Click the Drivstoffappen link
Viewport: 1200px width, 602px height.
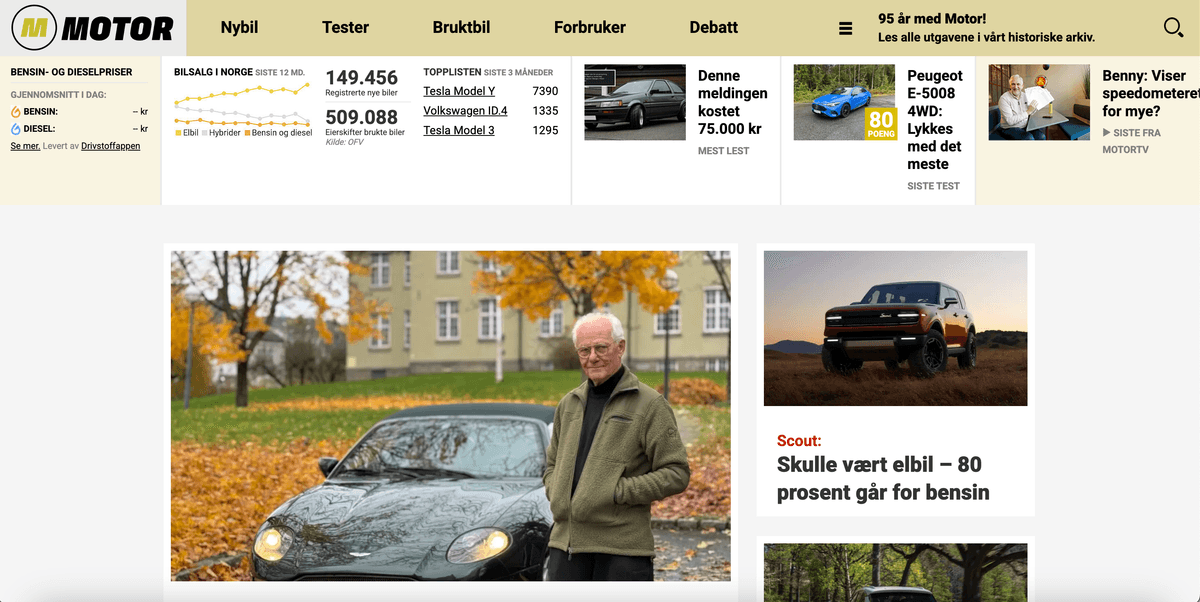click(111, 146)
